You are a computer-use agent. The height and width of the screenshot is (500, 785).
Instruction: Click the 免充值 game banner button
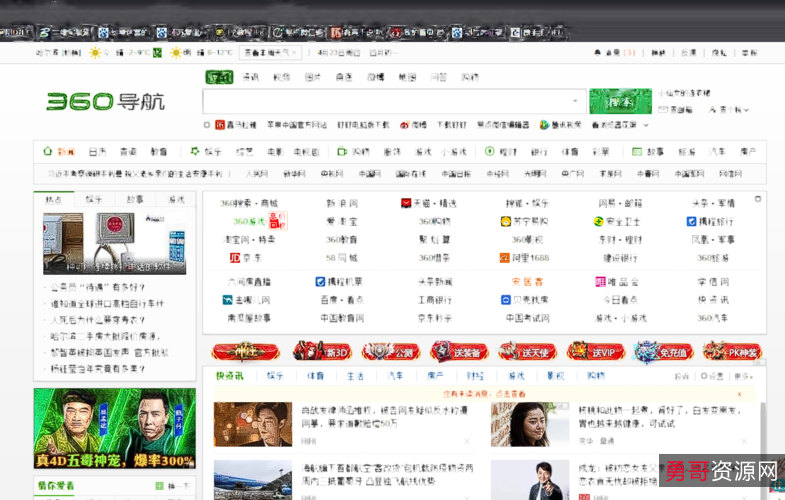click(663, 352)
